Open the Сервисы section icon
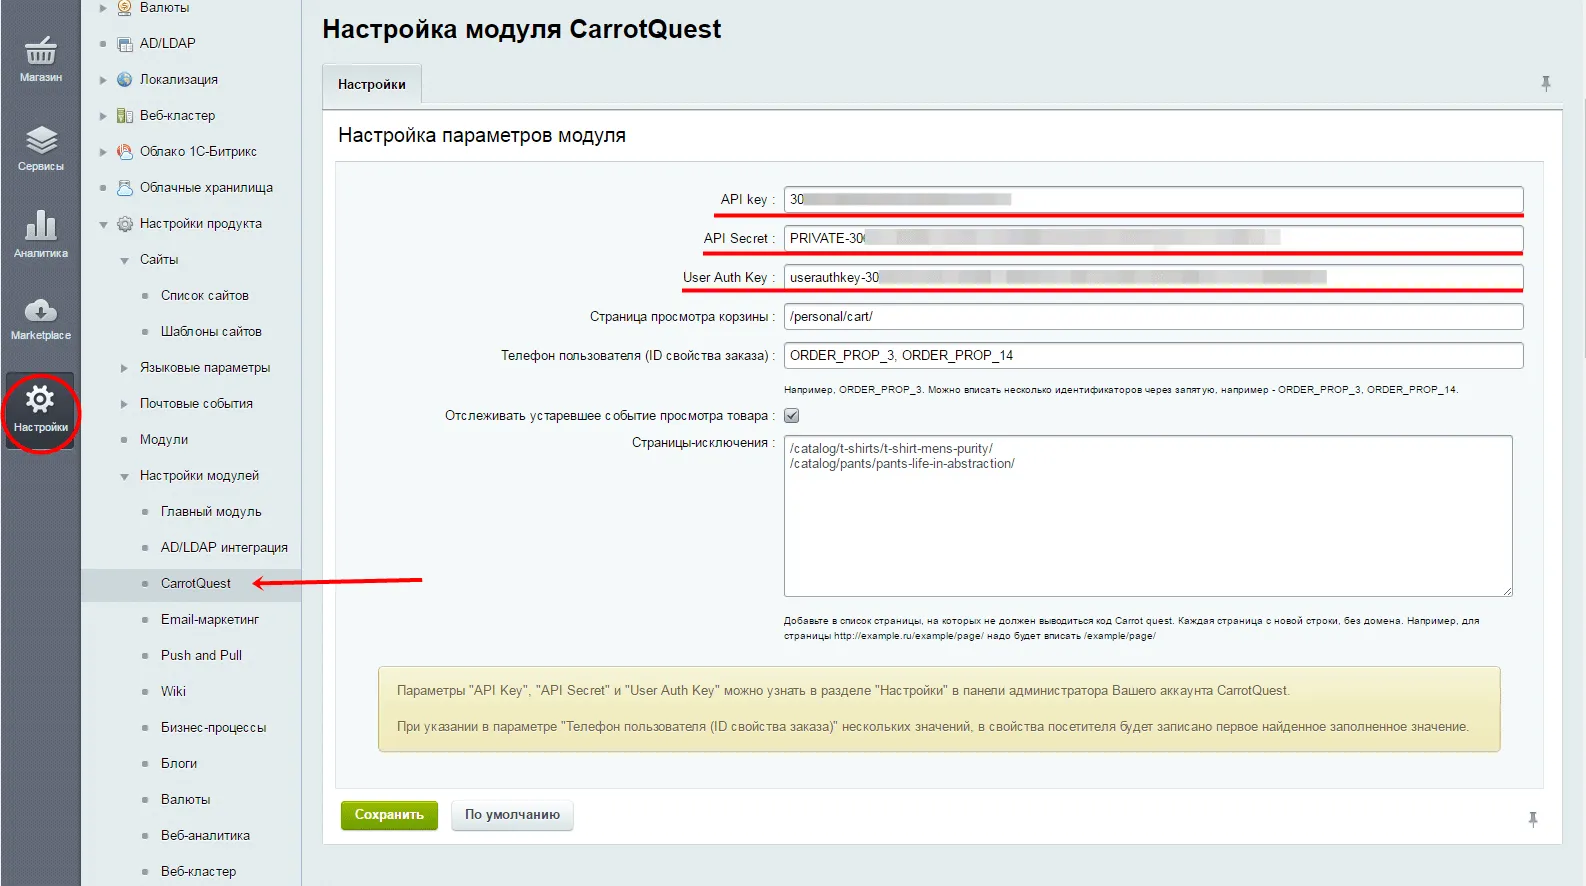 click(40, 141)
